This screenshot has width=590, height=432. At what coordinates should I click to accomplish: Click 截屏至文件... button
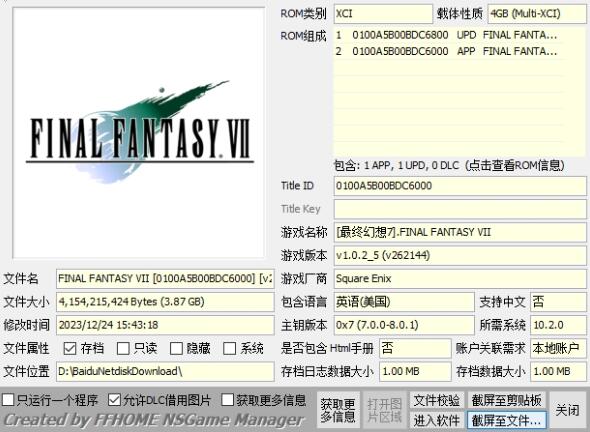tap(506, 420)
